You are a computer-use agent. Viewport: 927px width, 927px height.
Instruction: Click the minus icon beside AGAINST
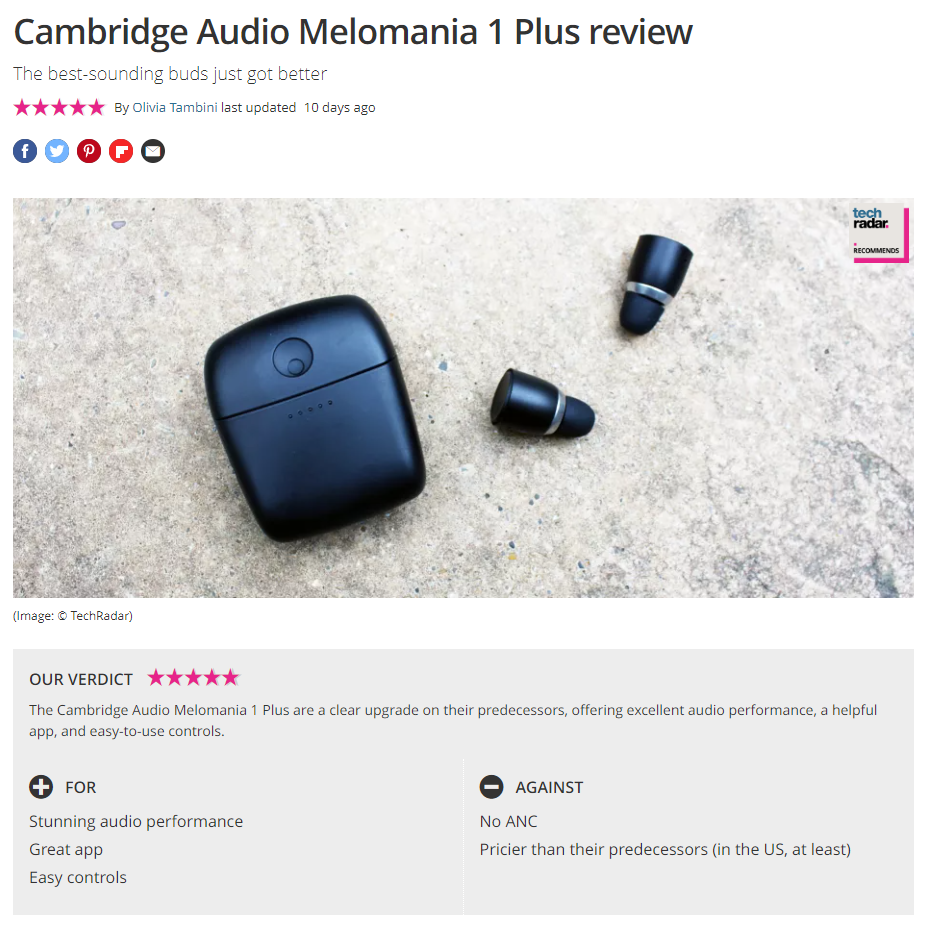[491, 787]
